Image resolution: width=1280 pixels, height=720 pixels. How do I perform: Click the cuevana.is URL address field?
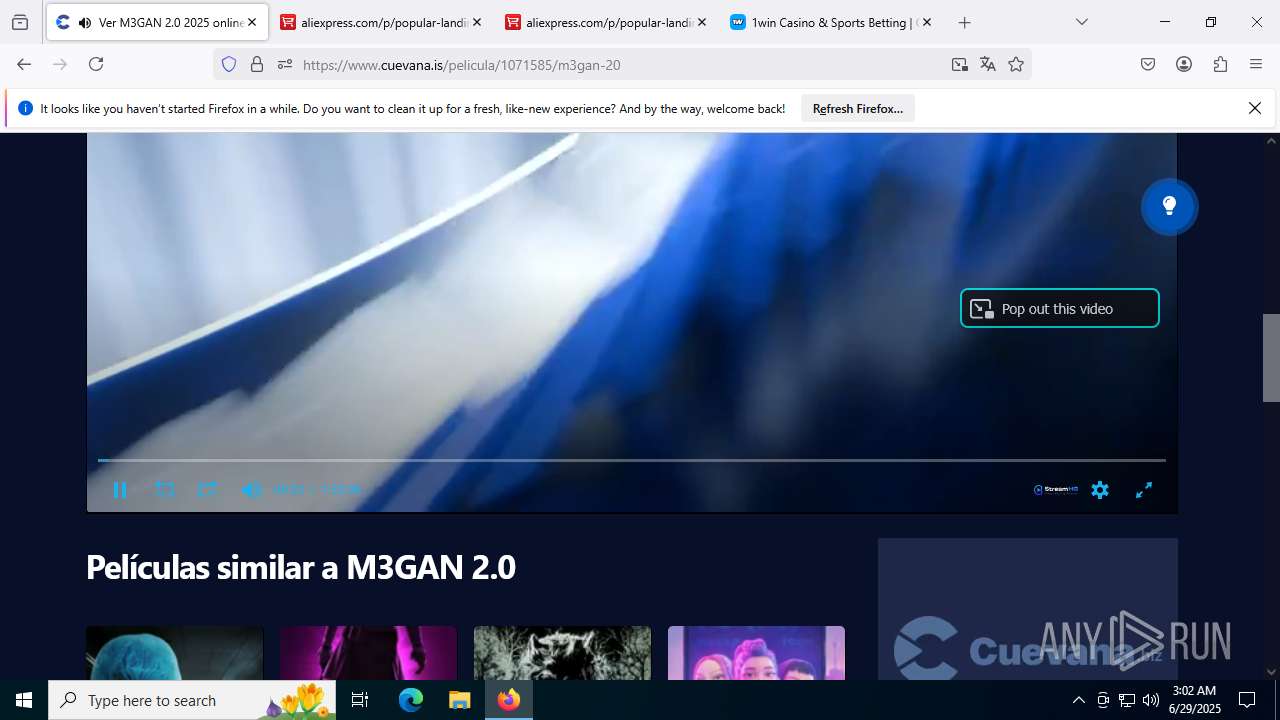[620, 65]
